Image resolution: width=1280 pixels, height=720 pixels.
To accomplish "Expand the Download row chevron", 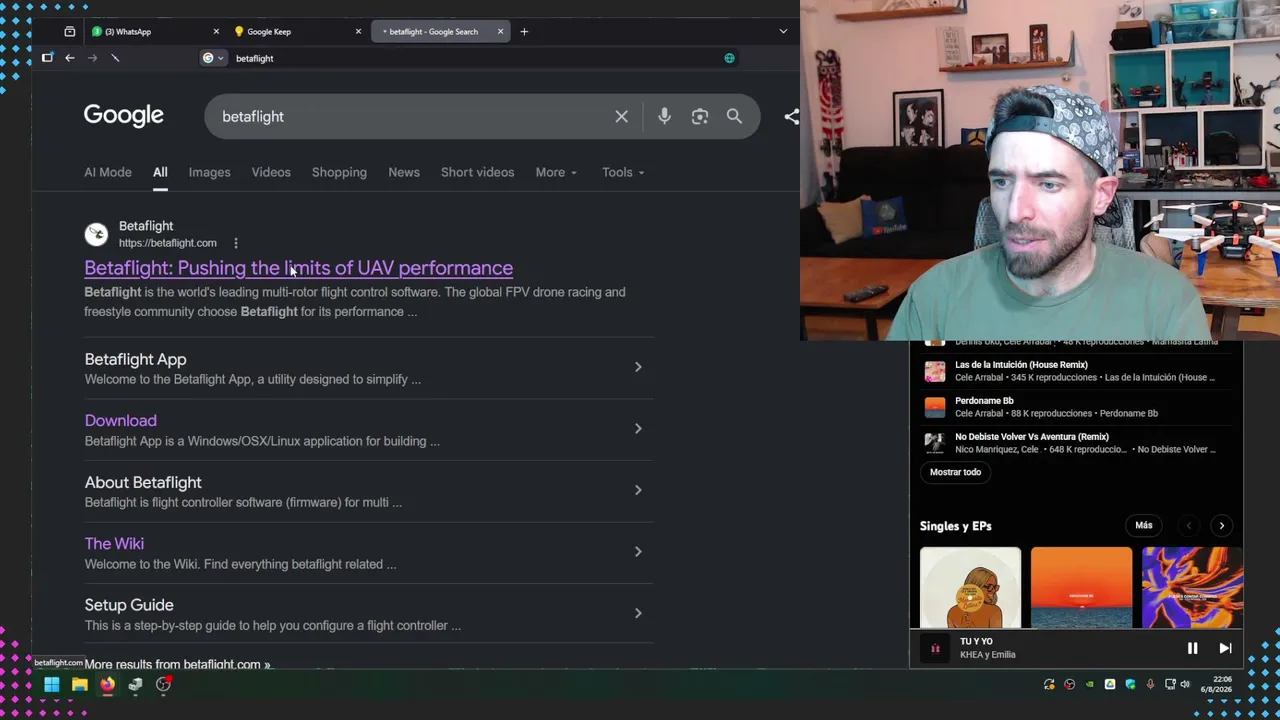I will (x=638, y=428).
